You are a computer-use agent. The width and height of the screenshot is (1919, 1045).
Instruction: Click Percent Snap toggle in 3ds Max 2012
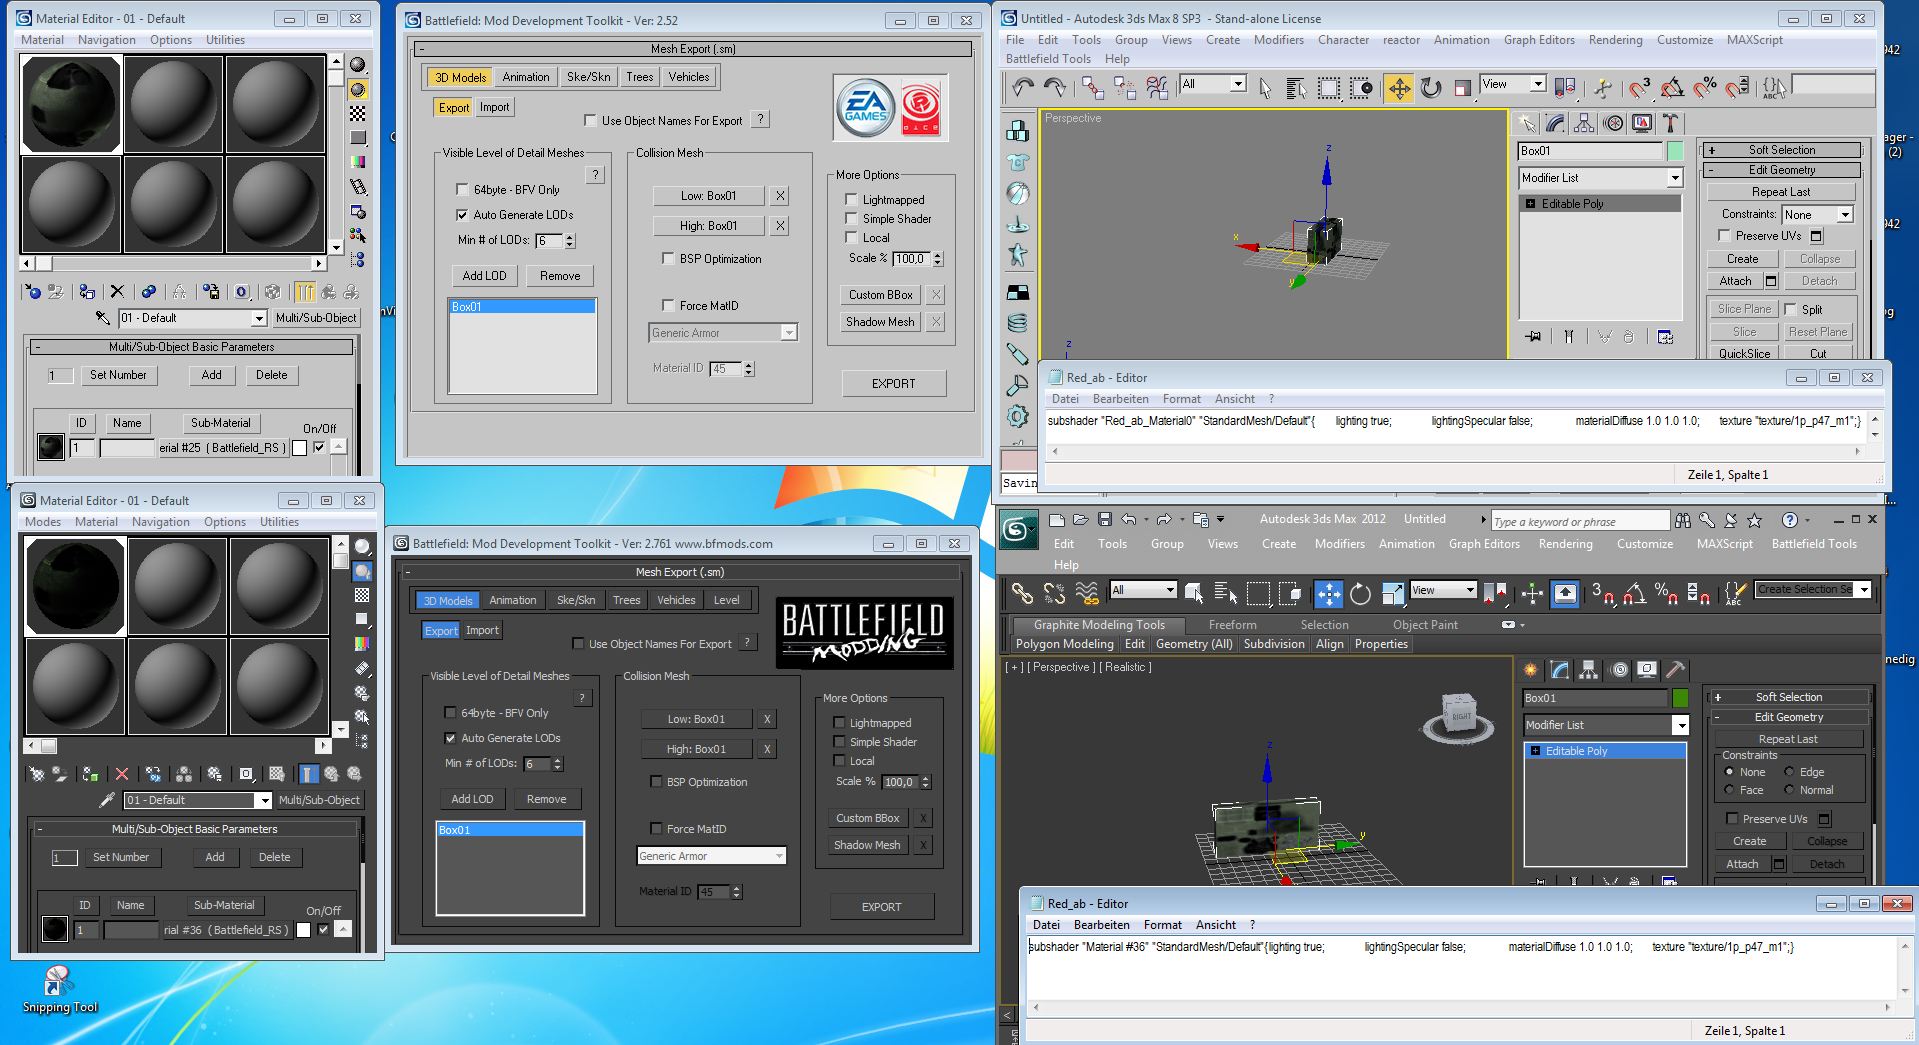1665,593
